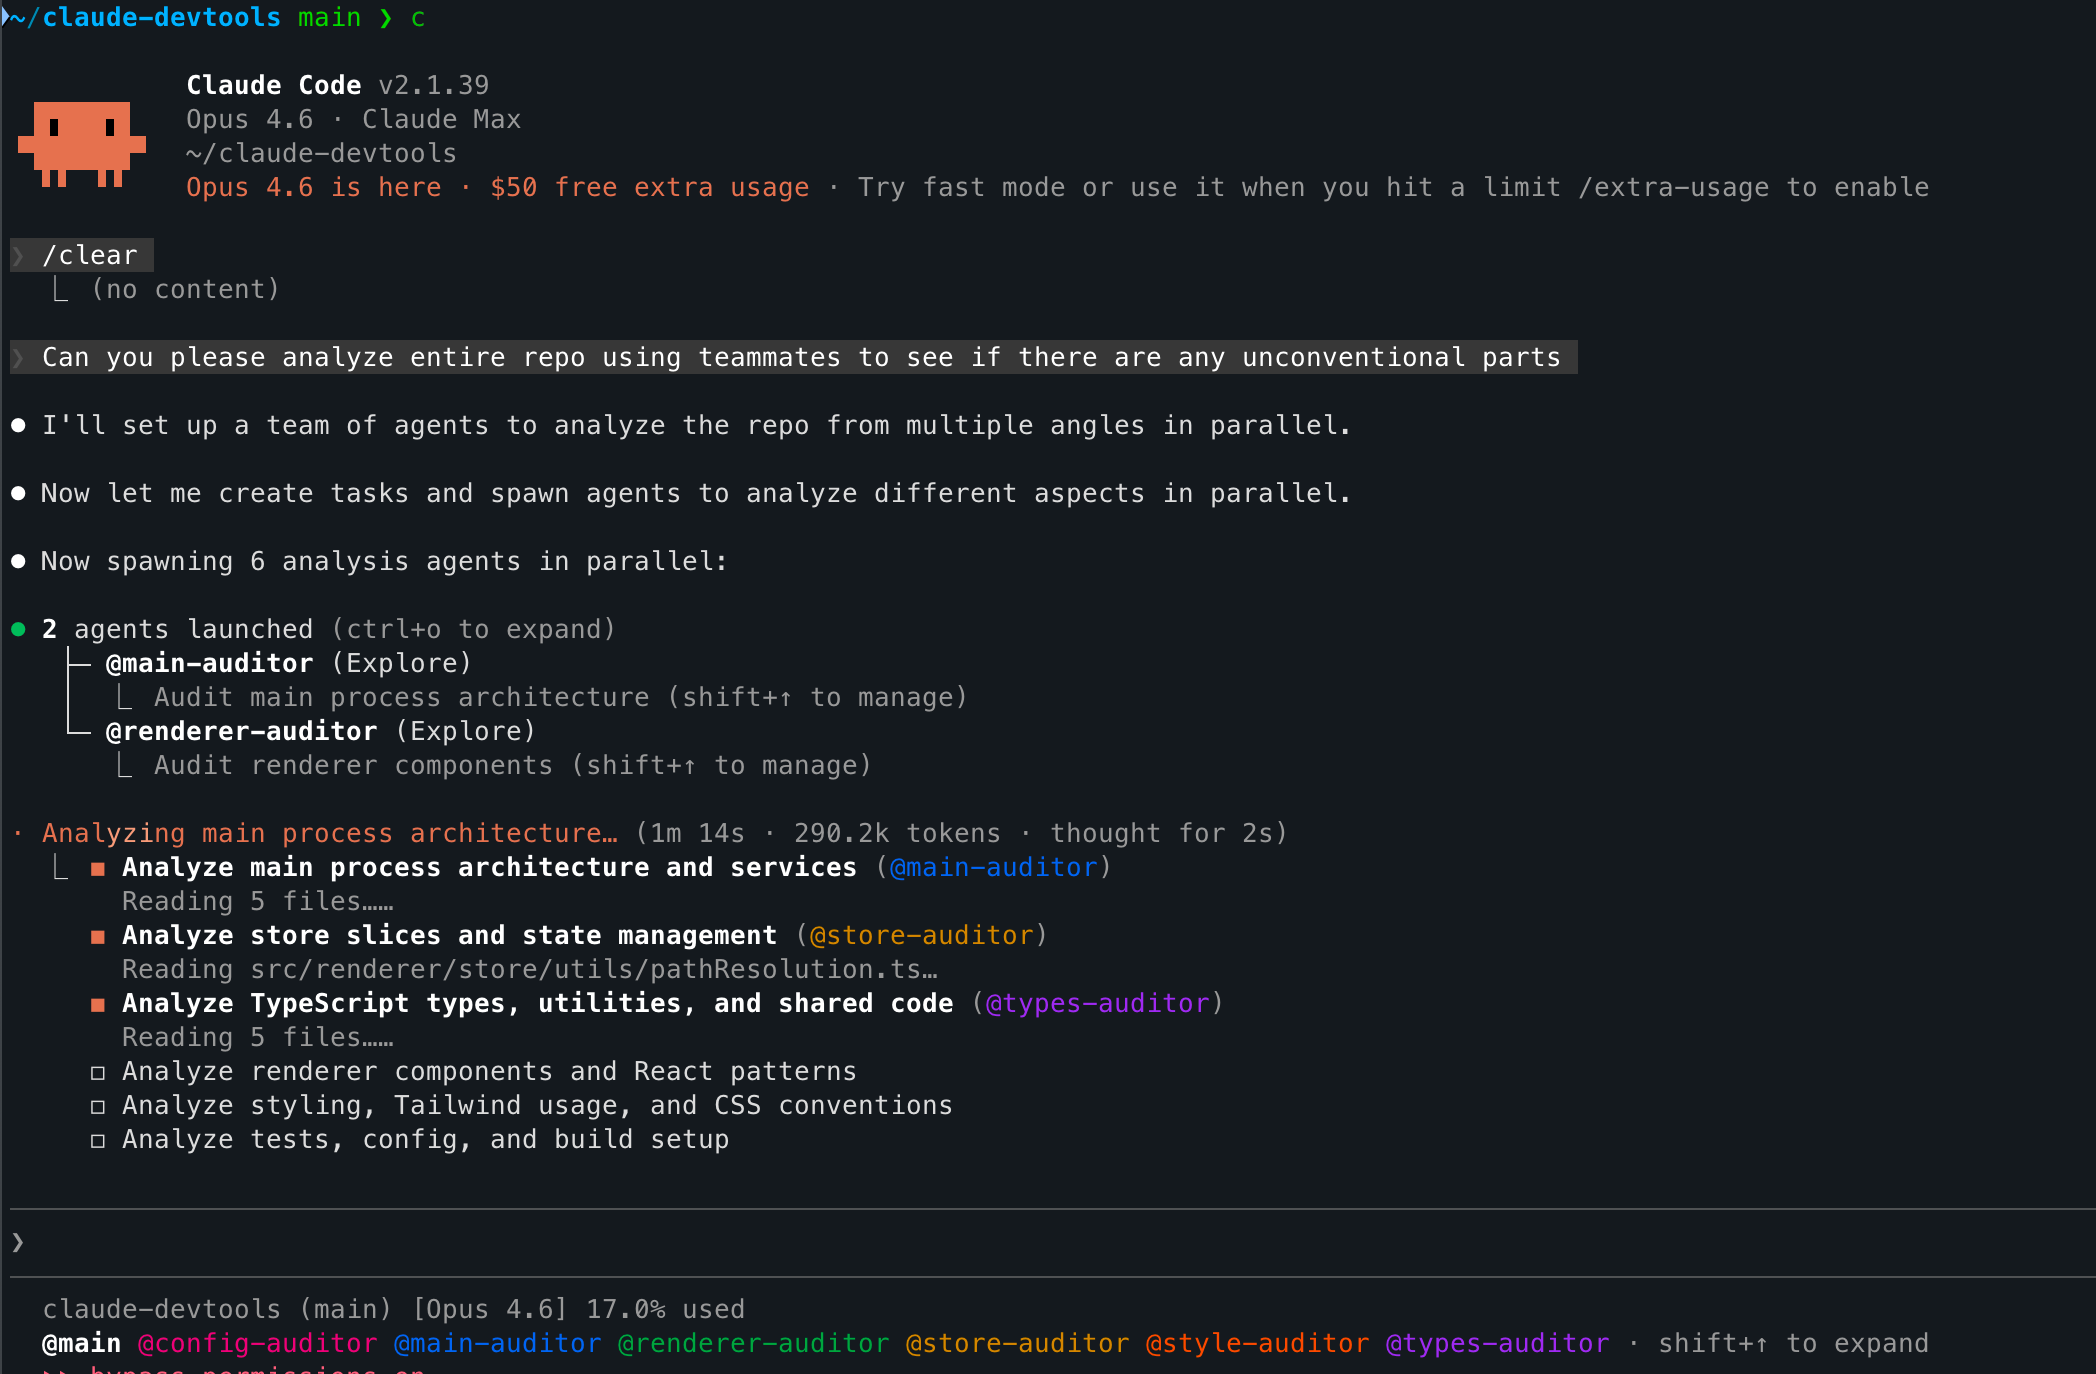Click the white bullet before "I'll set up"
Viewport: 2096px width, 1374px height.
tap(18, 425)
